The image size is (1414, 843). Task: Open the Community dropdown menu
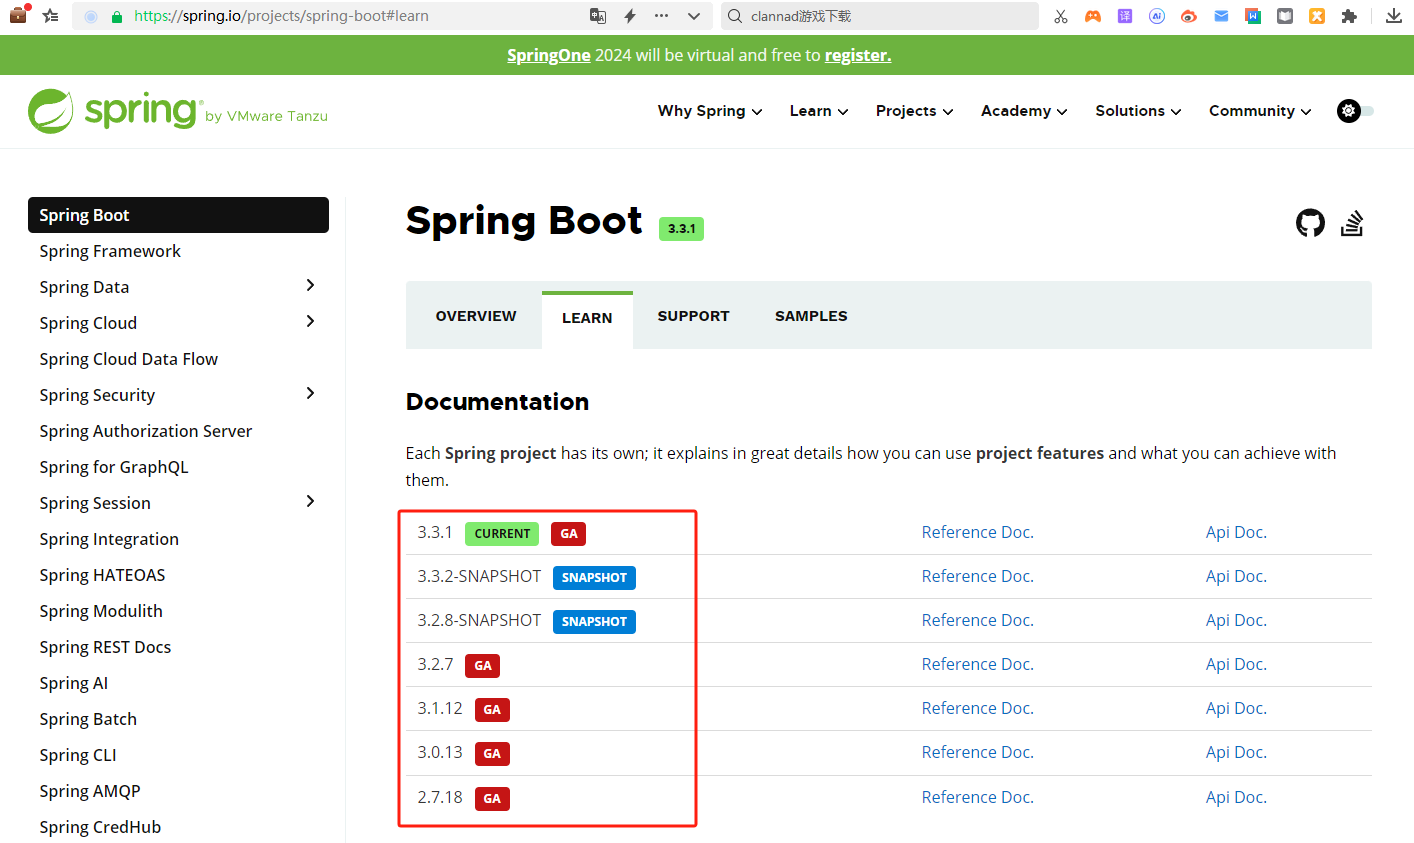coord(1260,111)
